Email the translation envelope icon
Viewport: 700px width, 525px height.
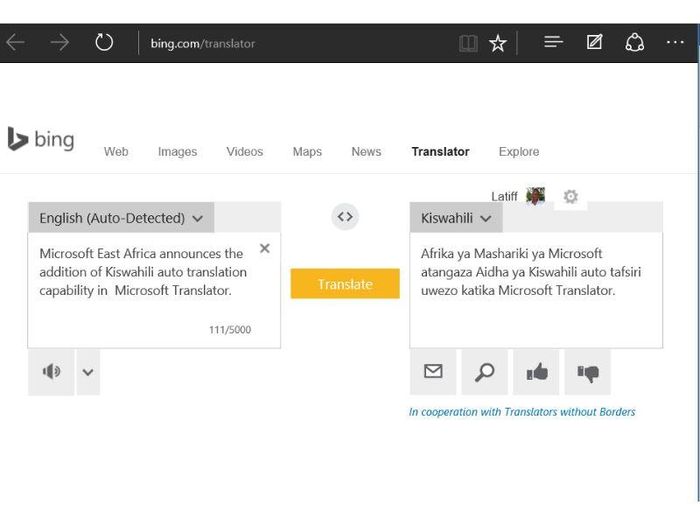pos(433,372)
